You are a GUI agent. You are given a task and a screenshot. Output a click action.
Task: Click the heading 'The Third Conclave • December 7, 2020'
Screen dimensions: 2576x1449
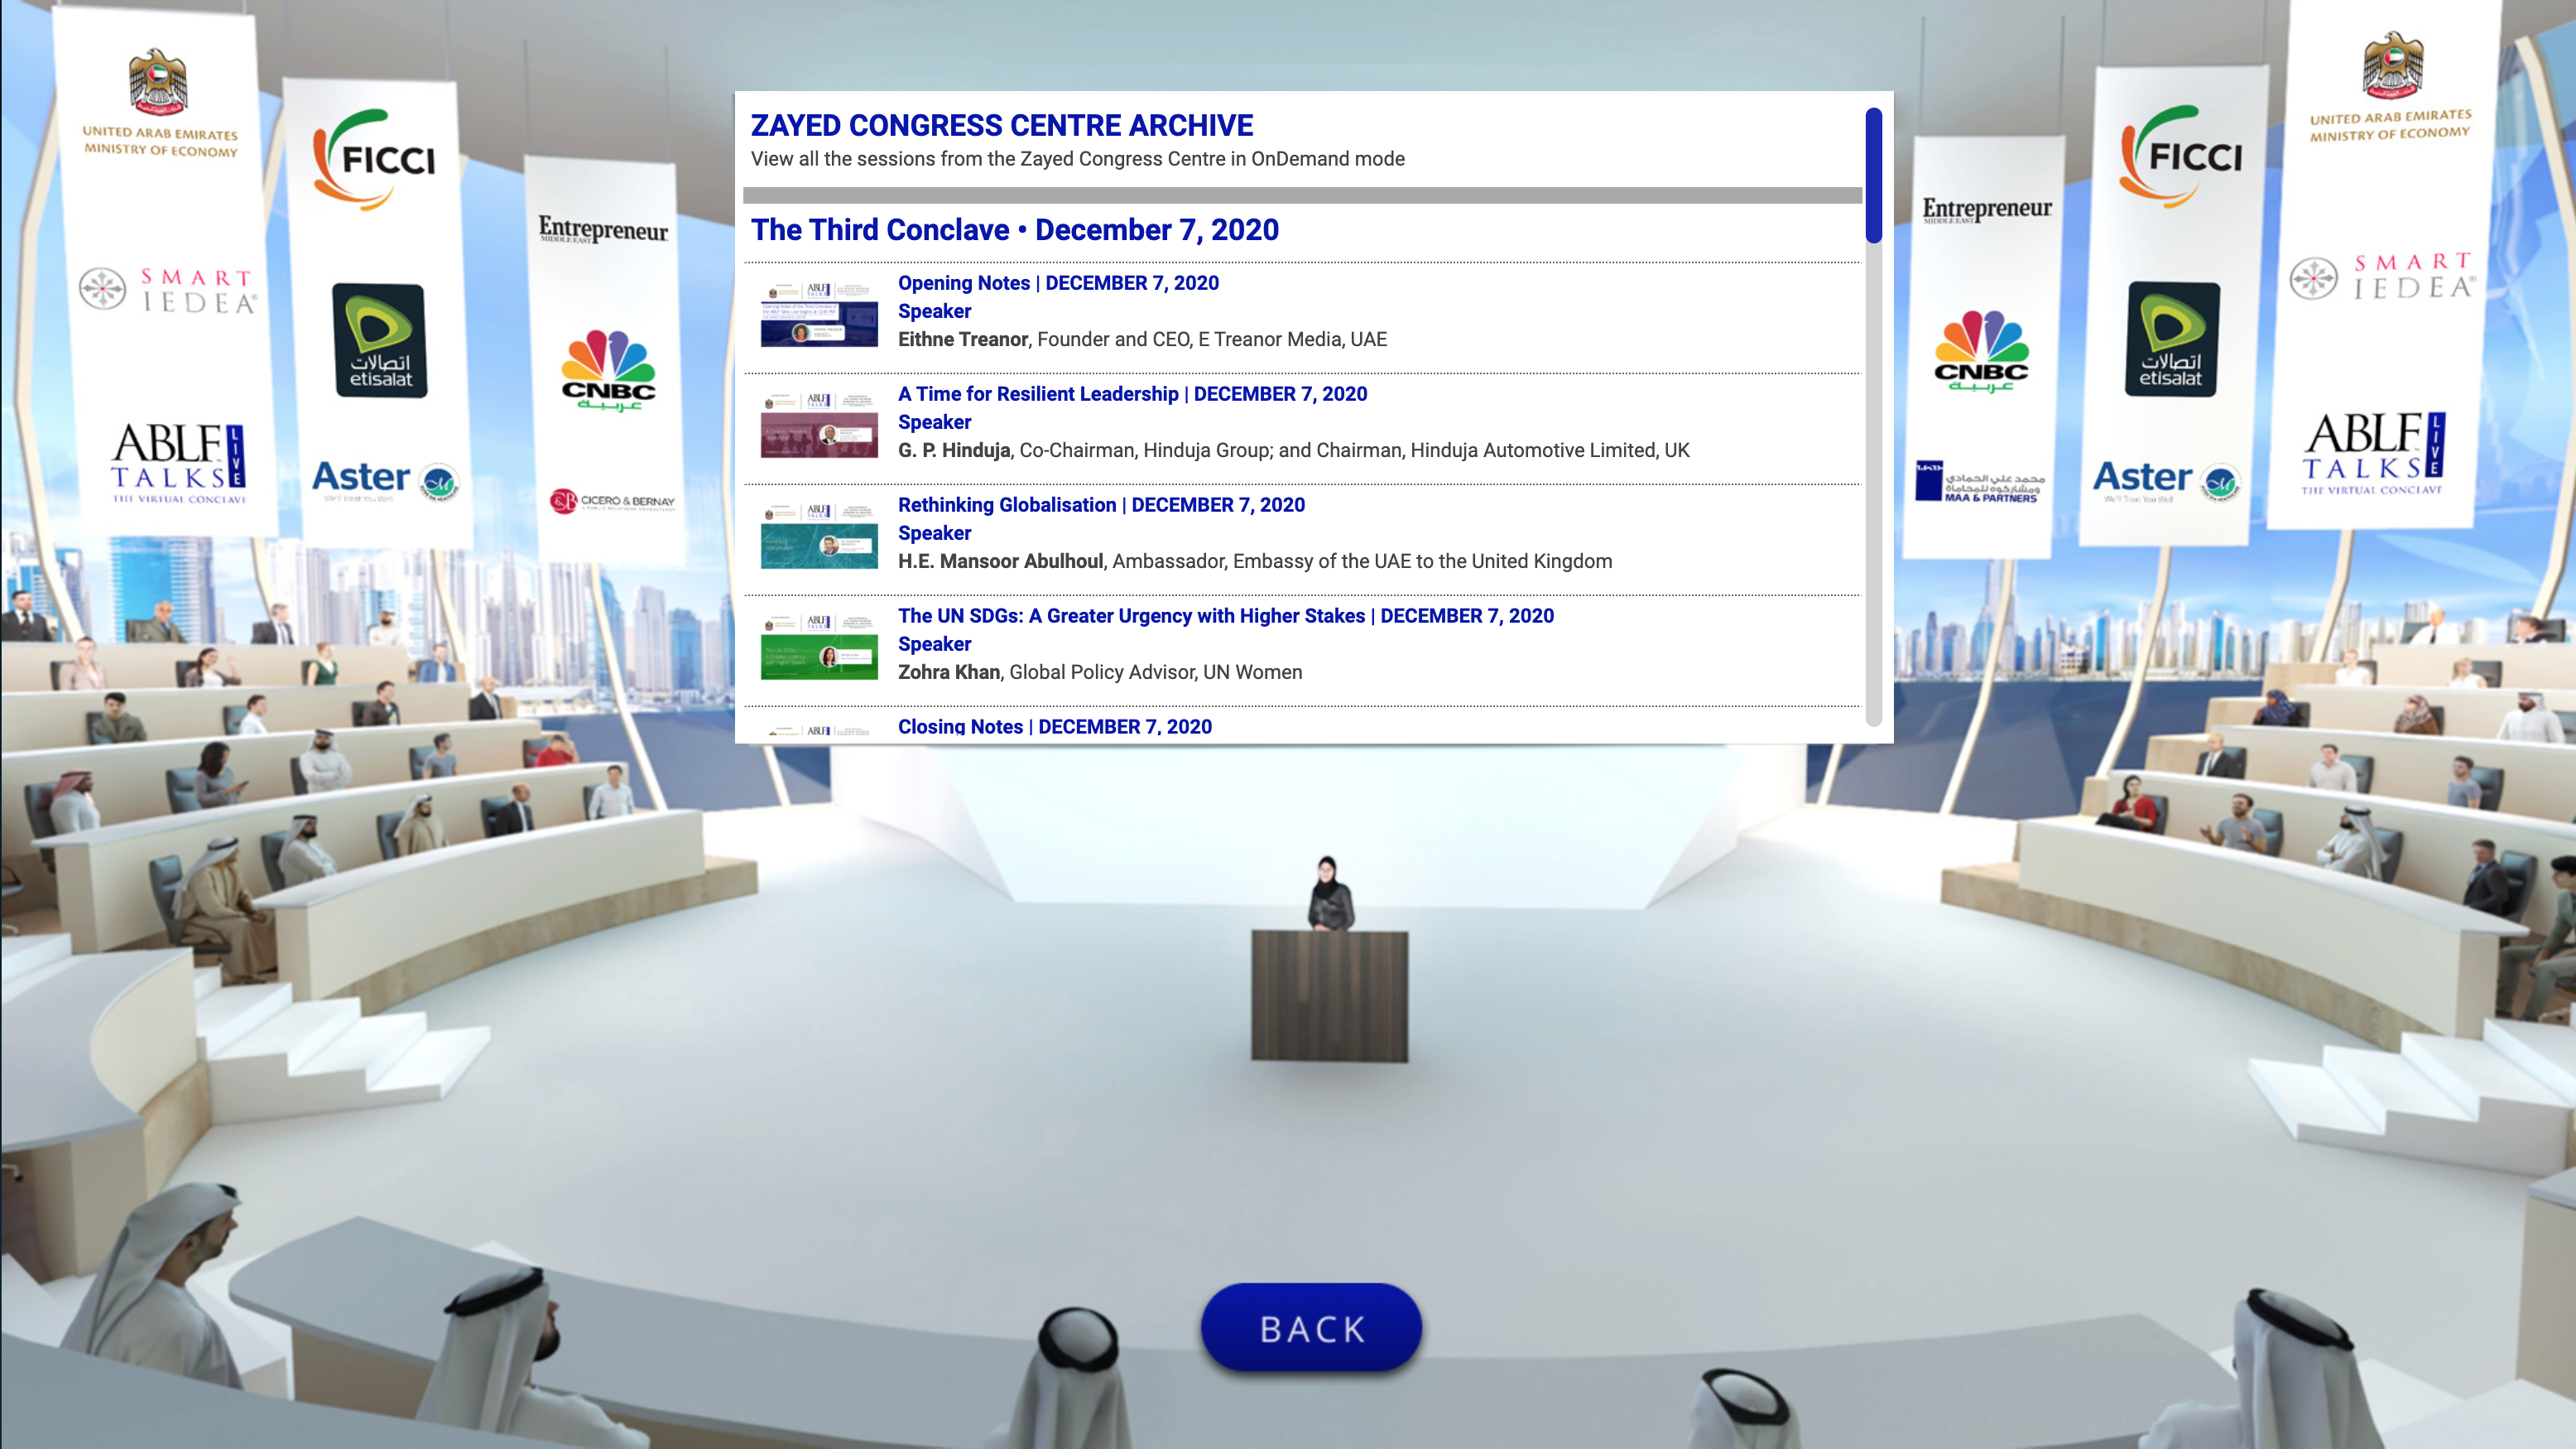[x=1014, y=230]
